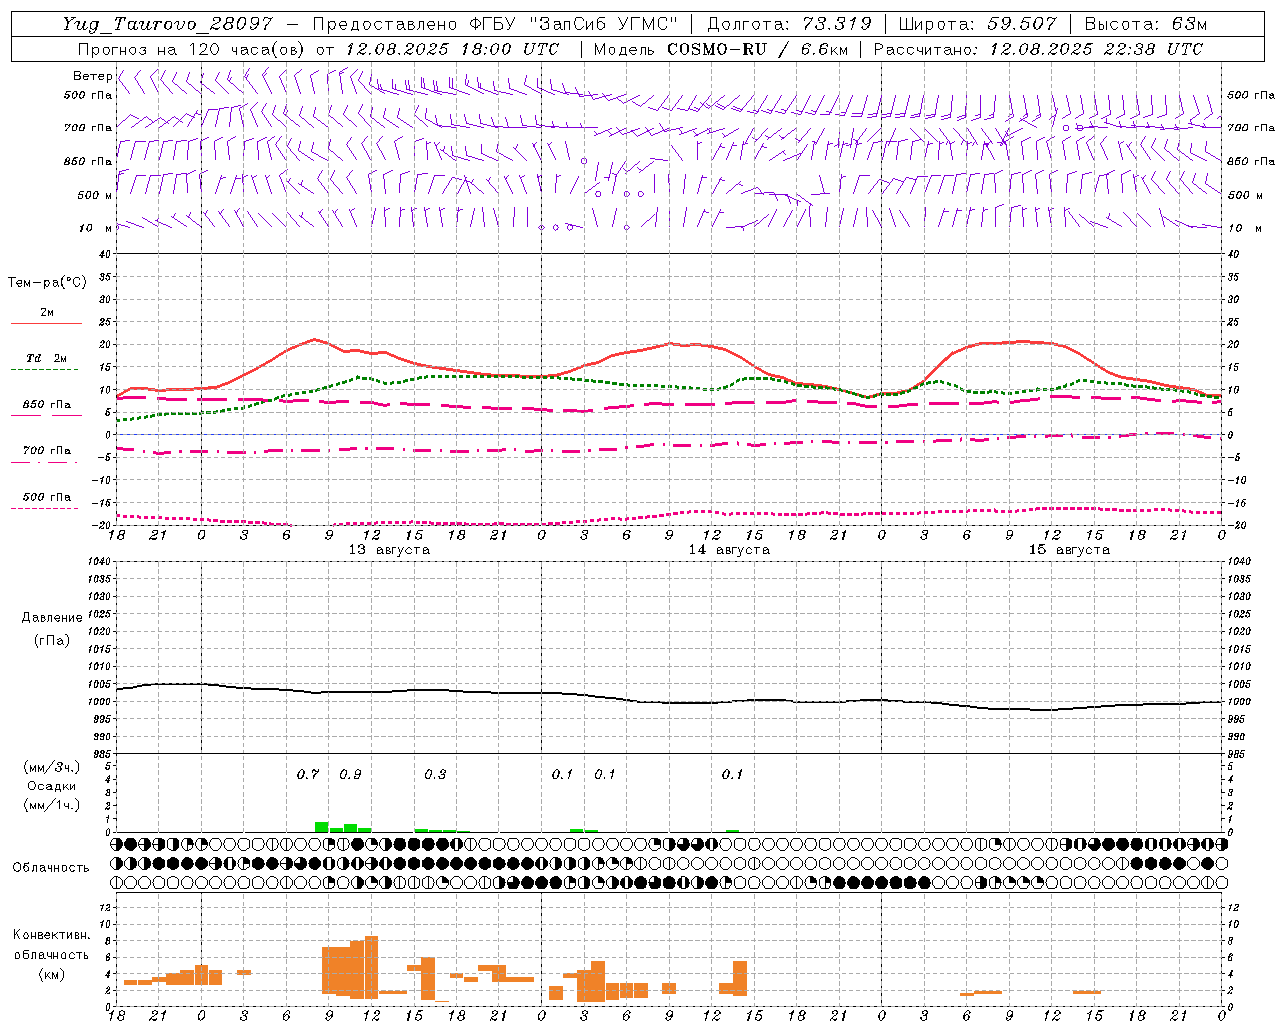Image resolution: width=1280 pixels, height=1024 pixels.
Task: Click the 0.3 precipitation amount
Action: (x=435, y=775)
